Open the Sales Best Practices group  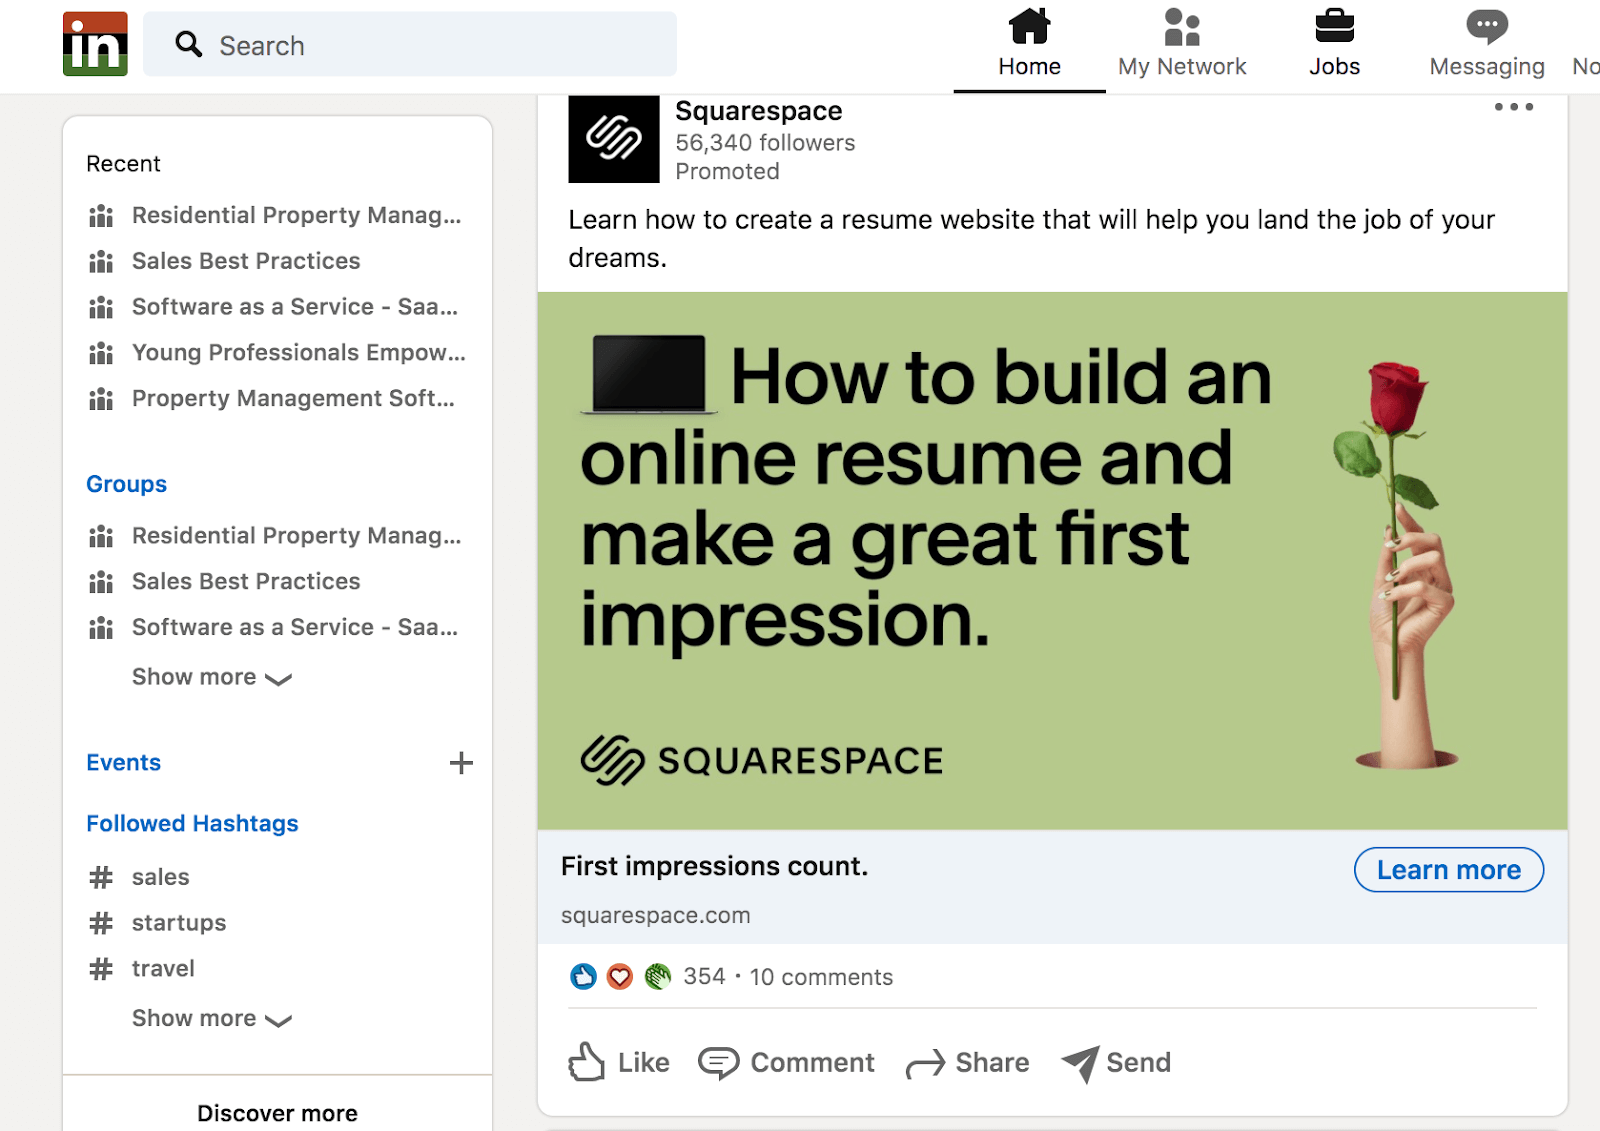[246, 581]
